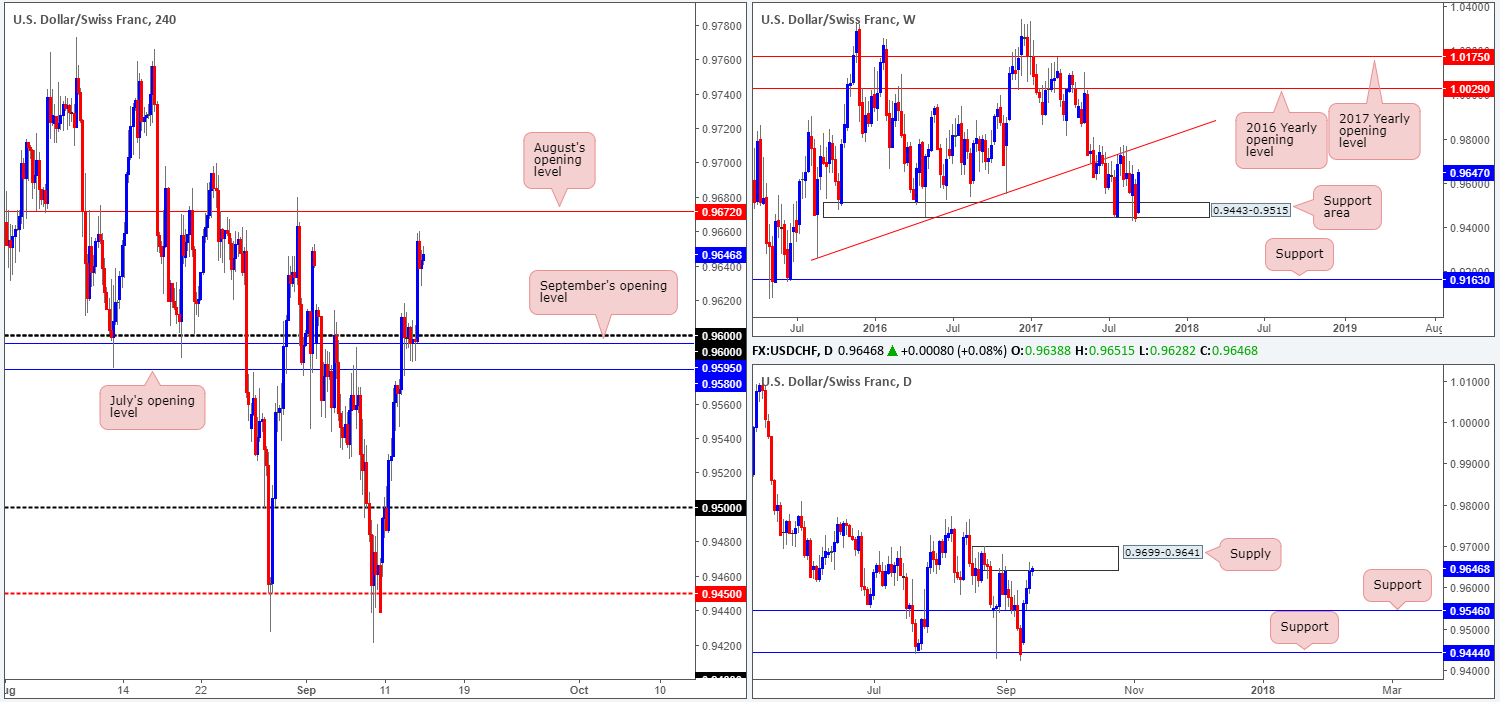Click the August's opening level callout

pyautogui.click(x=559, y=160)
